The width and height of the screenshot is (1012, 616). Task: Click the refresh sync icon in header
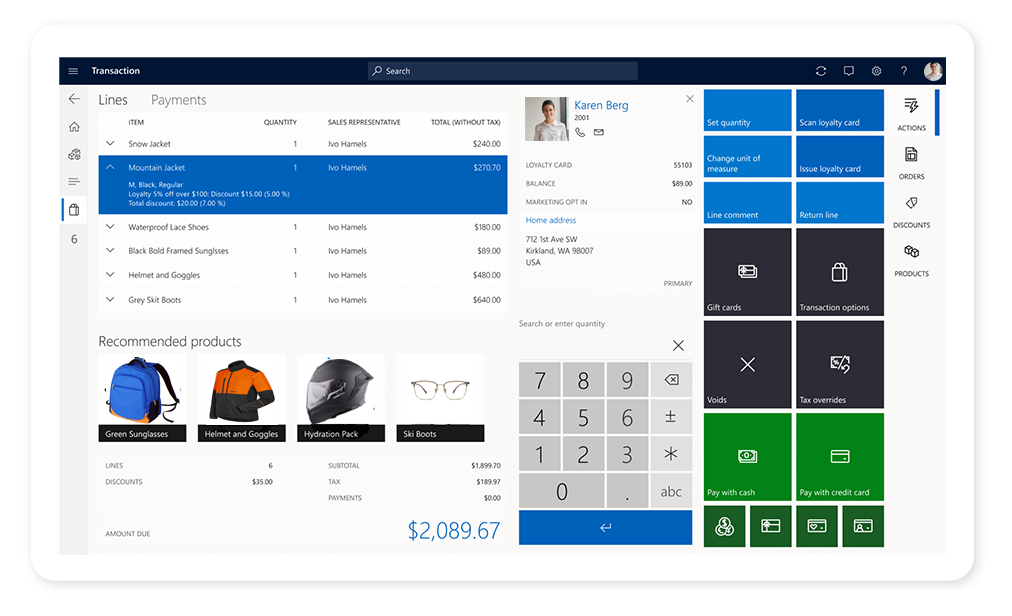pyautogui.click(x=821, y=71)
